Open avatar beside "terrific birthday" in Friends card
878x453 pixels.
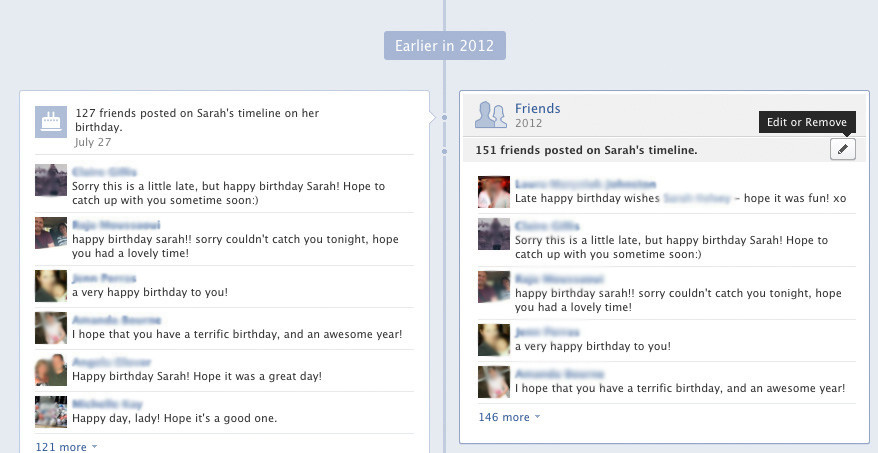click(x=494, y=382)
